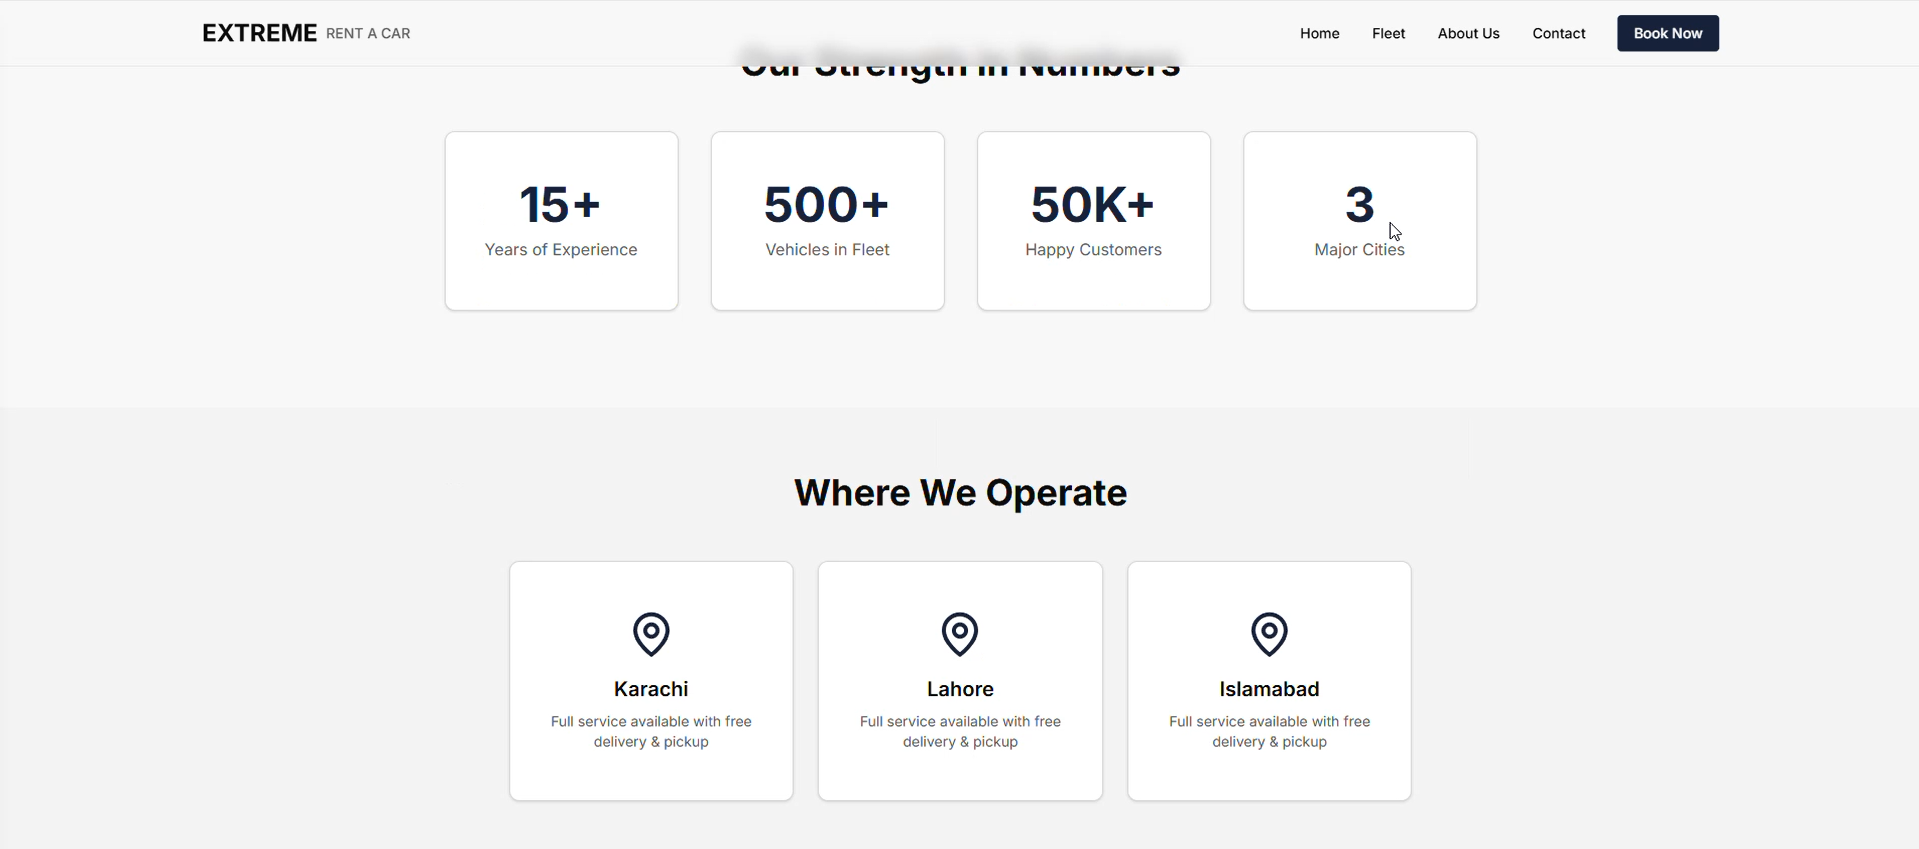The height and width of the screenshot is (849, 1919).
Task: Select the Islamabad heading
Action: pyautogui.click(x=1269, y=689)
